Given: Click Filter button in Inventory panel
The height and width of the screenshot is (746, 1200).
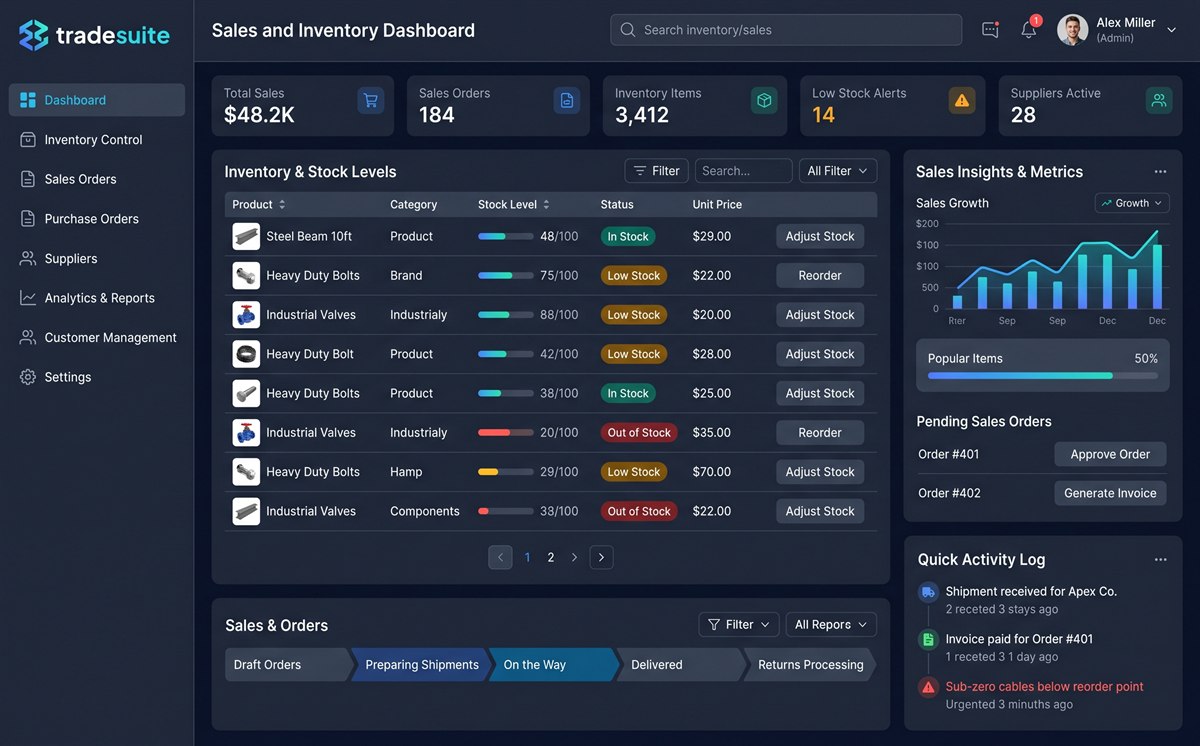Looking at the screenshot, I should pyautogui.click(x=657, y=171).
